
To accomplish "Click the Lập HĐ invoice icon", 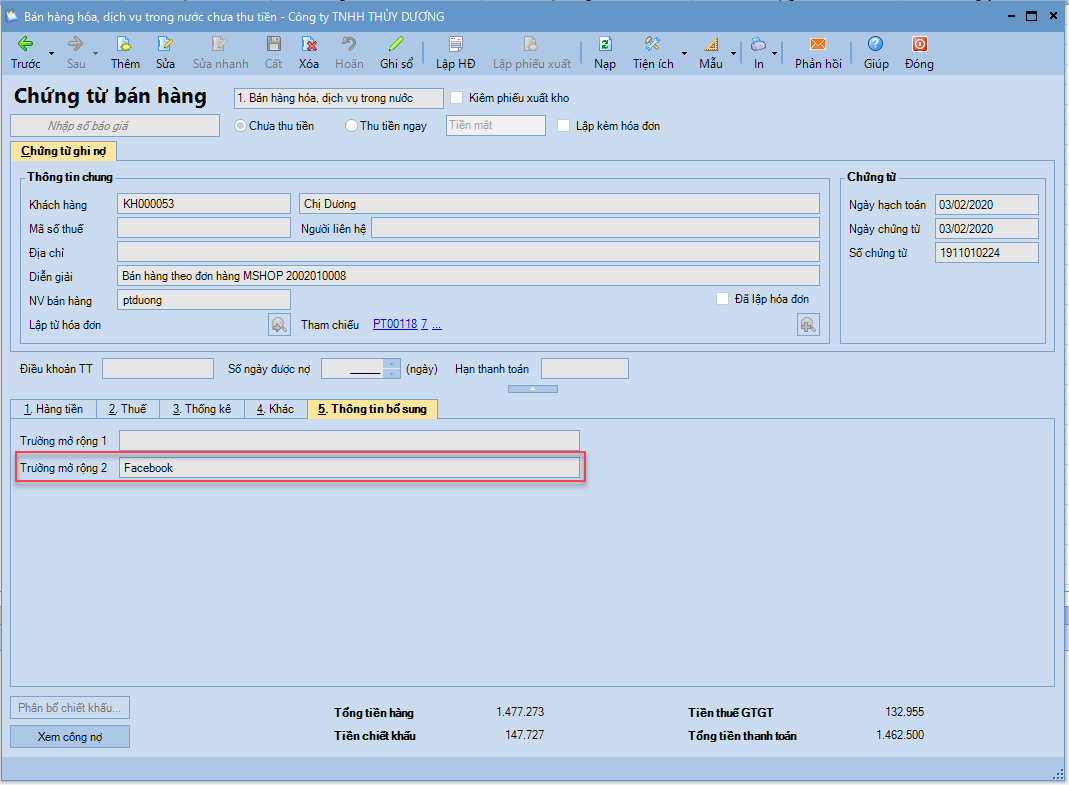I will tap(456, 44).
